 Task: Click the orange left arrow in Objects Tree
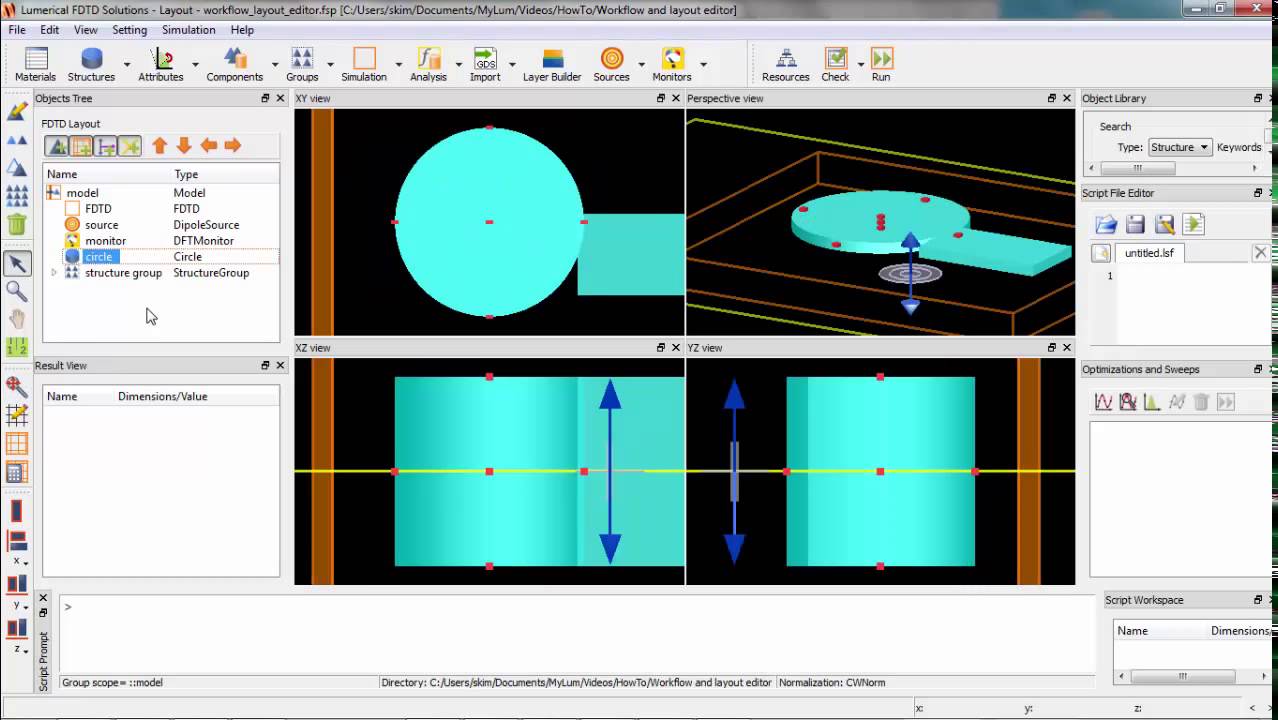click(x=208, y=146)
